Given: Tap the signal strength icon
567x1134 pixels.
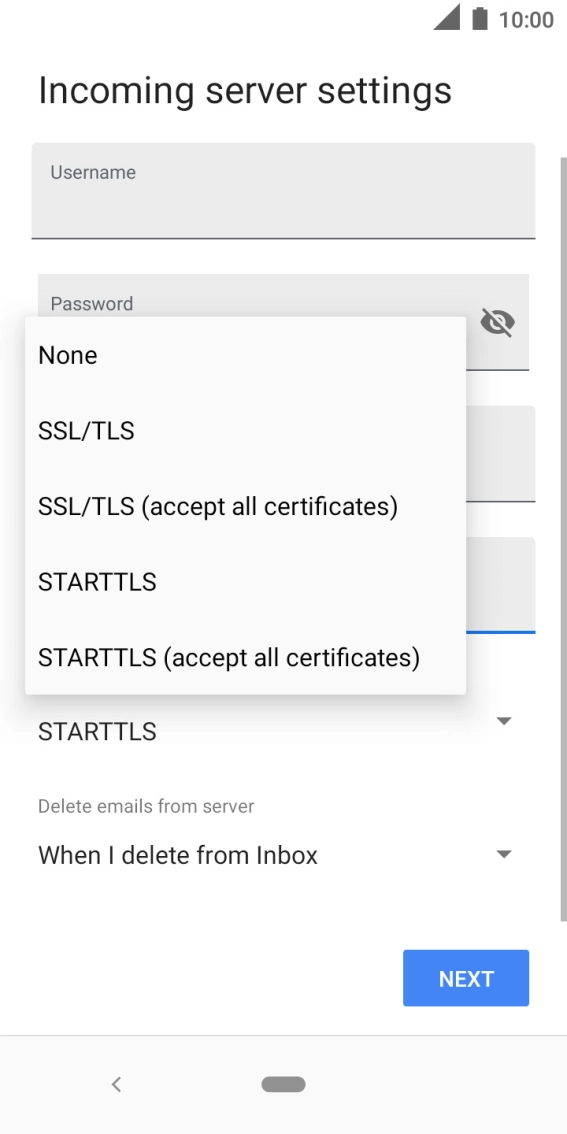Looking at the screenshot, I should (446, 17).
